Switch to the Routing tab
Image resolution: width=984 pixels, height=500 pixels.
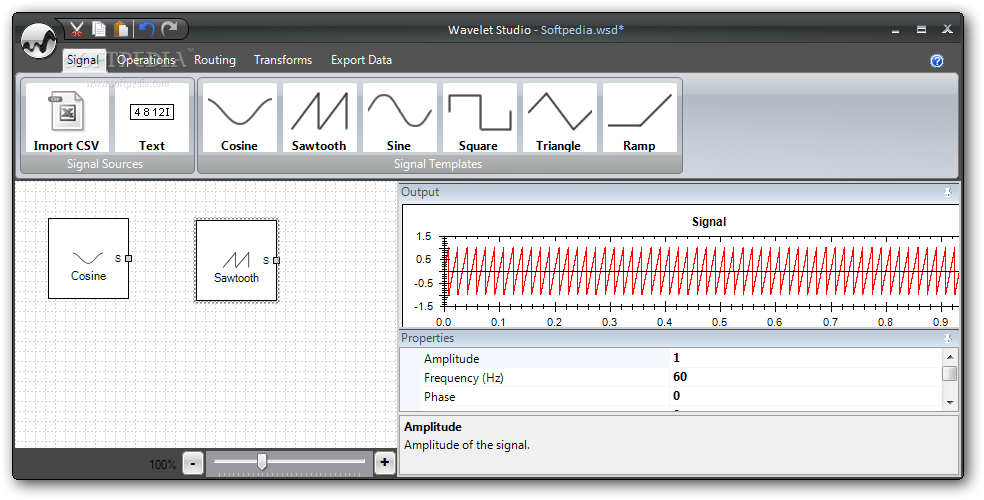(x=215, y=60)
